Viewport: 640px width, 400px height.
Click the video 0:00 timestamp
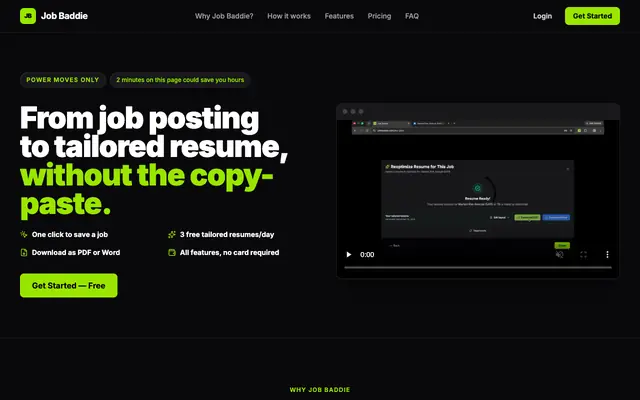tap(367, 255)
